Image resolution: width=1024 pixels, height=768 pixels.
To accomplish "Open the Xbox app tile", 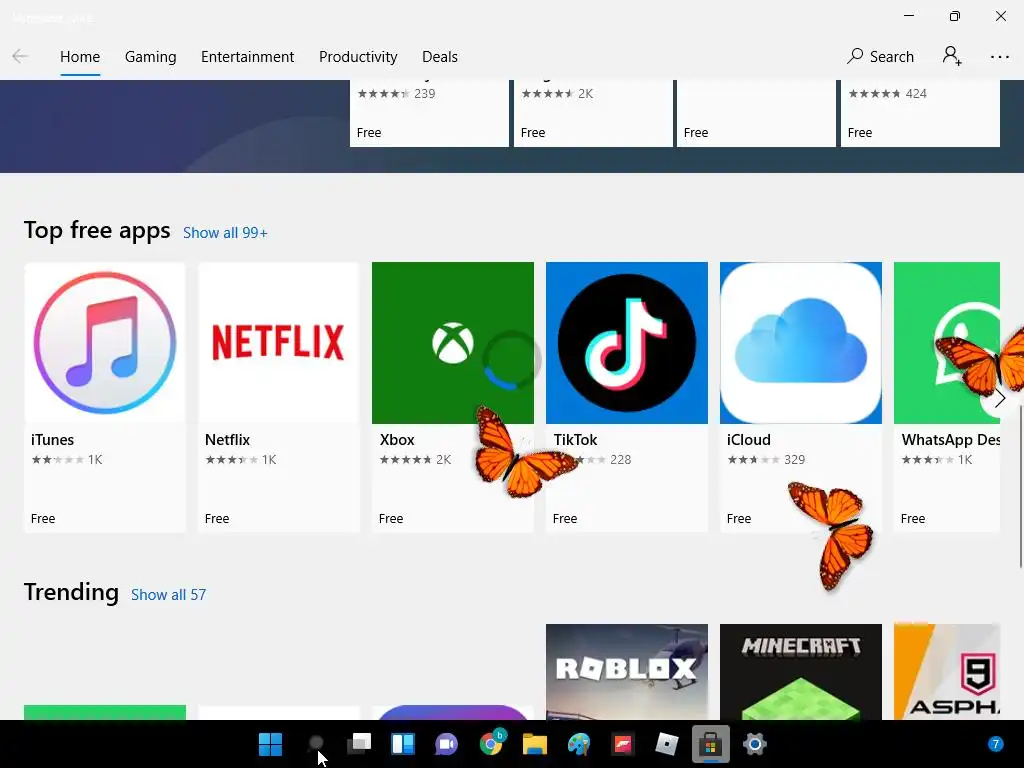I will point(453,397).
